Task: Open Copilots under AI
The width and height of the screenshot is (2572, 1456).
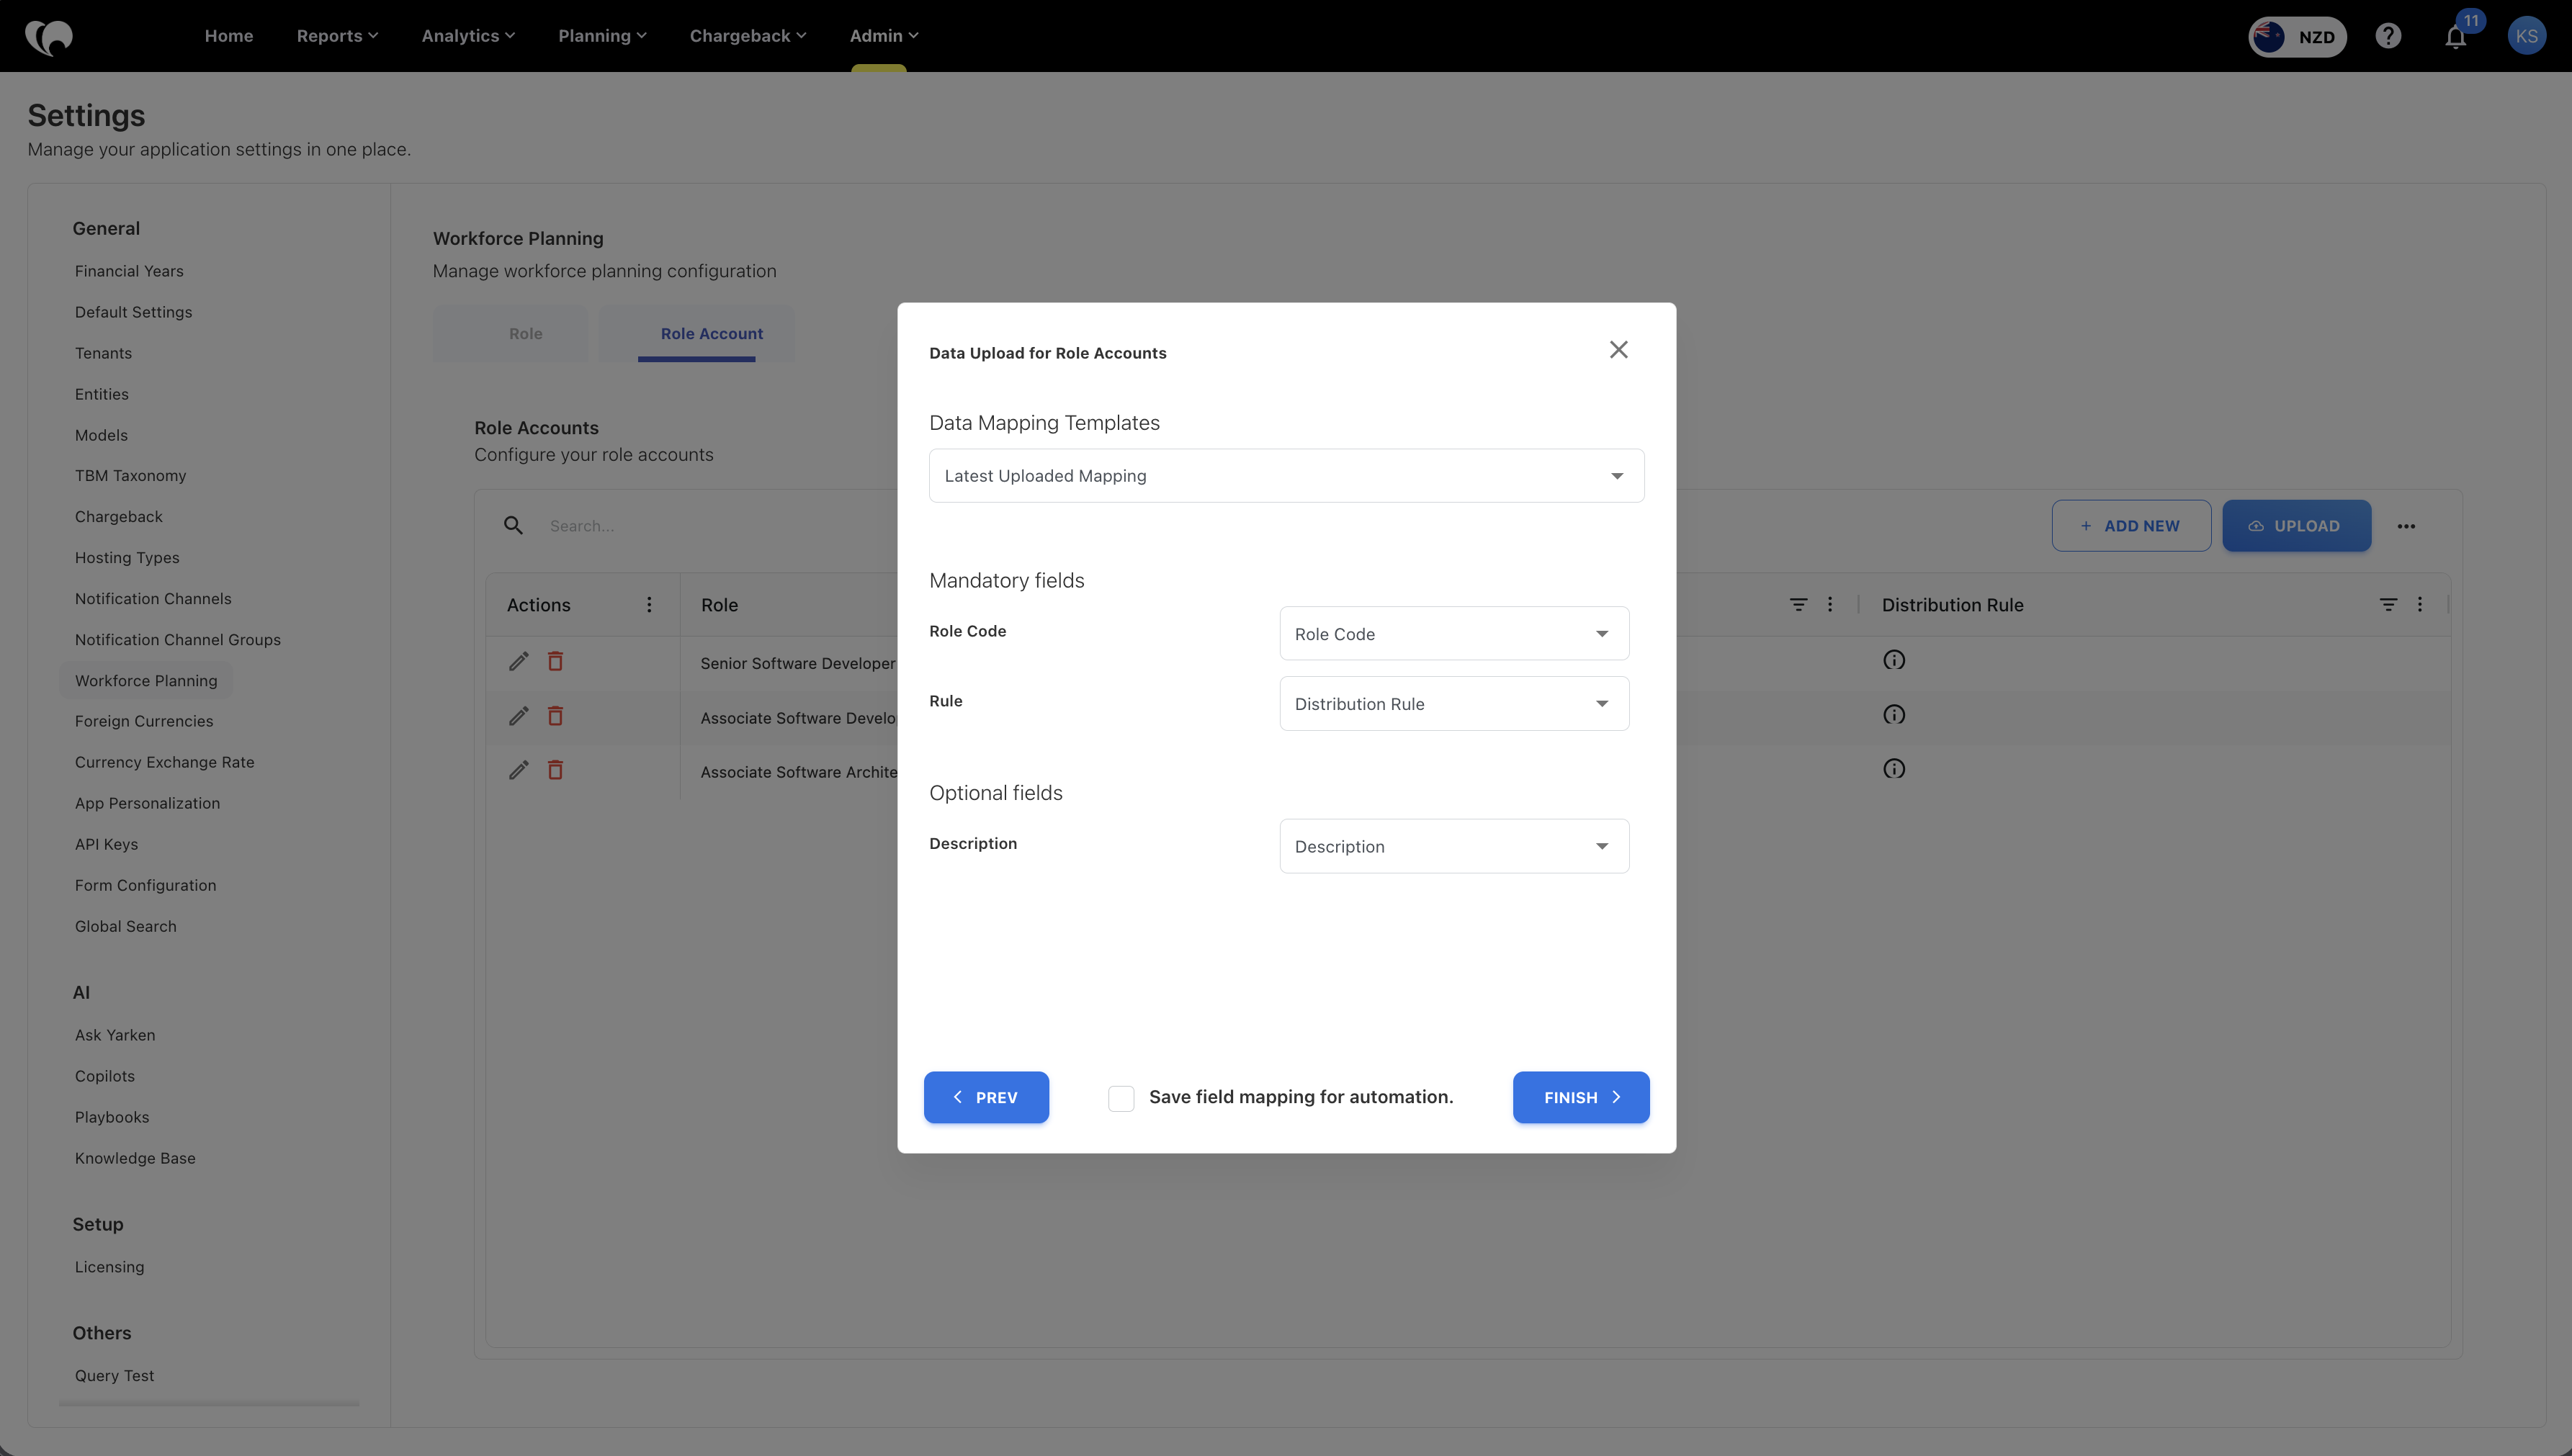Action: (x=104, y=1076)
